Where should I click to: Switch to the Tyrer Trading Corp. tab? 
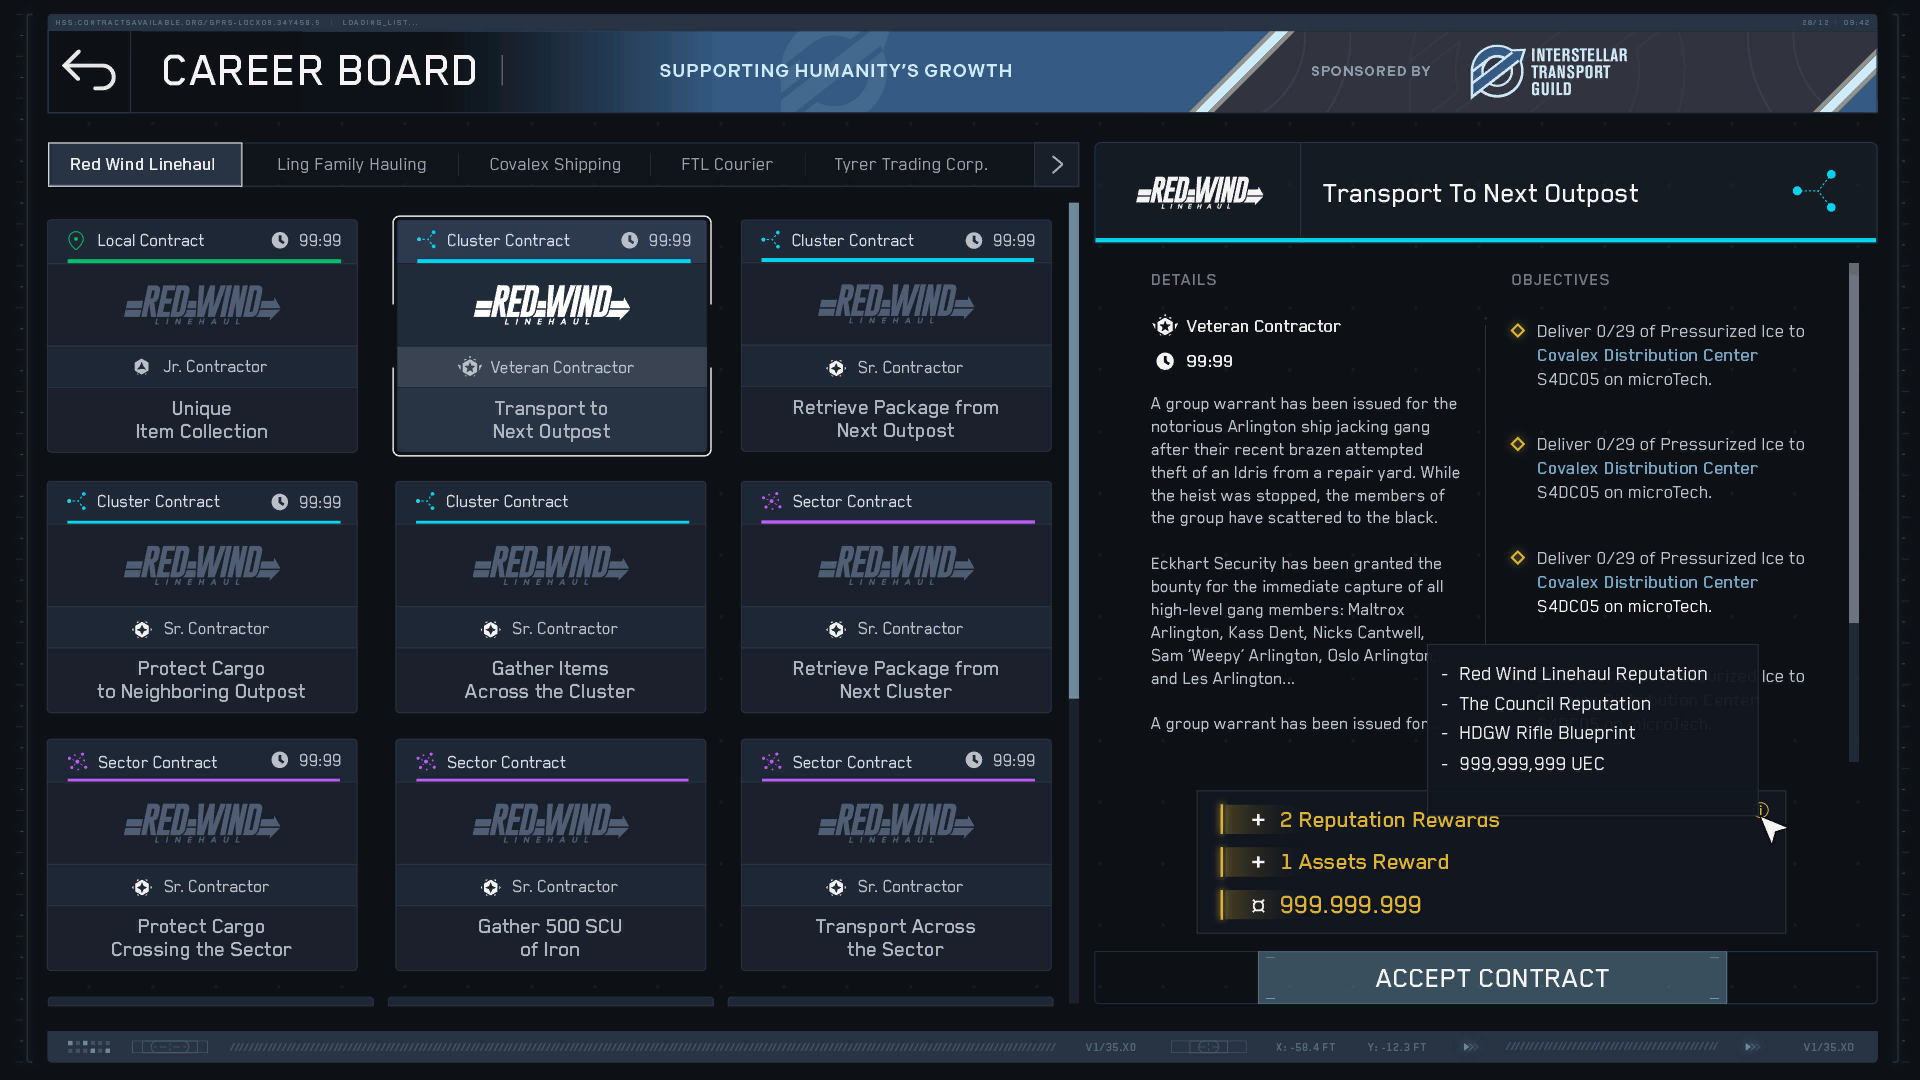911,164
